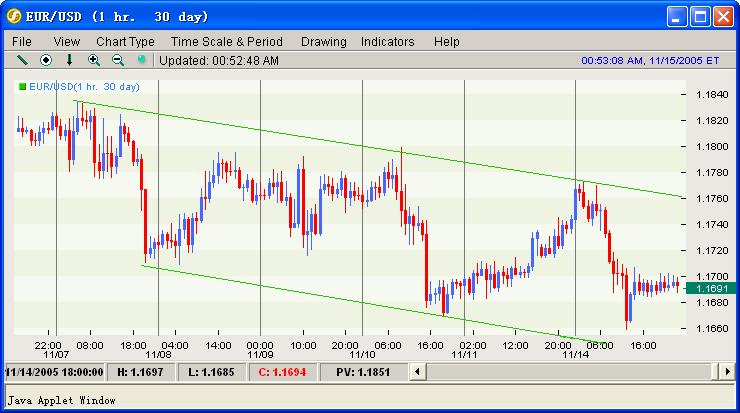Click the 11/14/2005 18:00:00 date field
The width and height of the screenshot is (740, 413).
click(x=54, y=372)
